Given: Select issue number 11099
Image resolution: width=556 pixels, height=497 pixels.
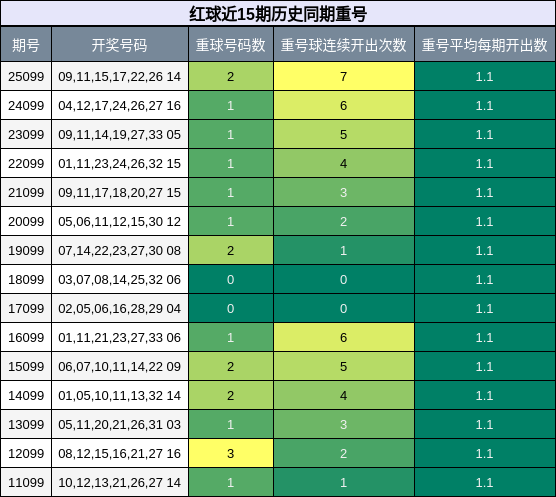Looking at the screenshot, I should point(26,482).
